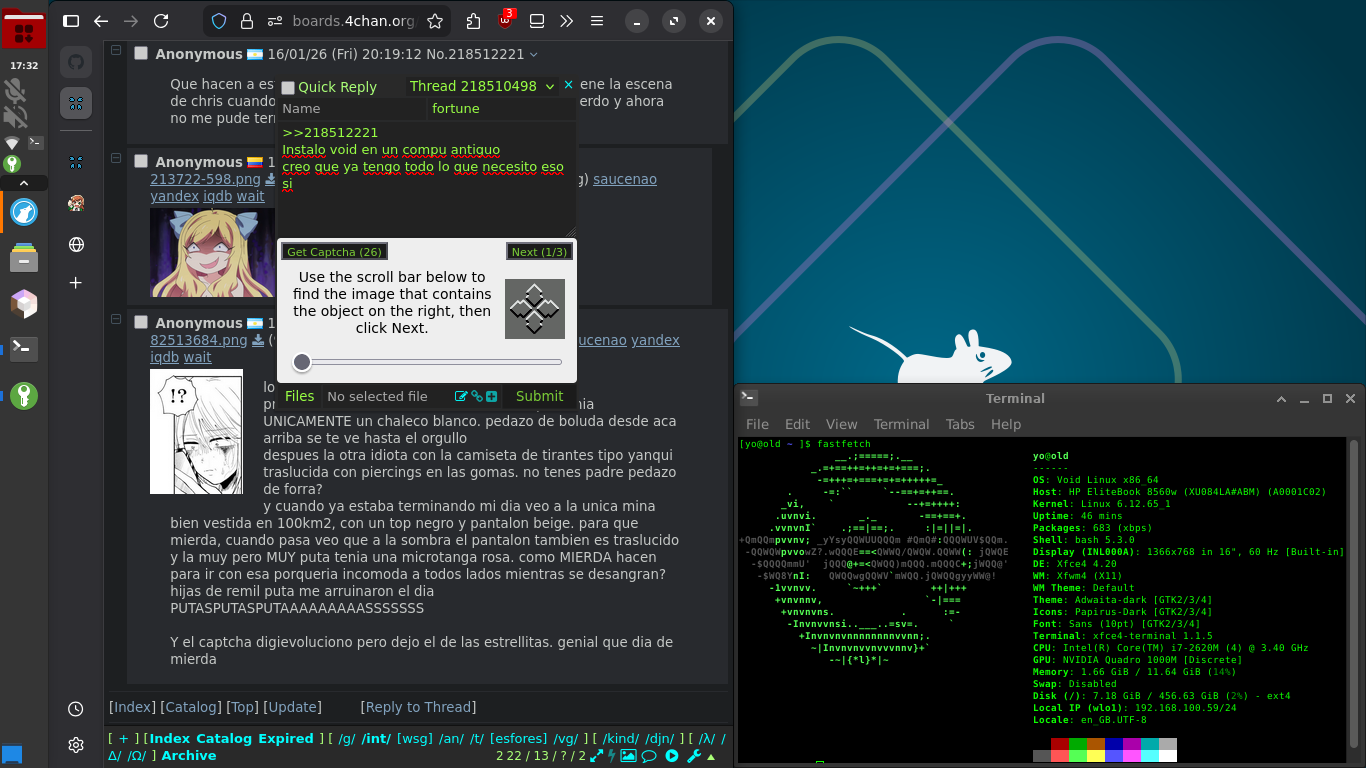Click the Files button in Quick Reply

pos(299,396)
